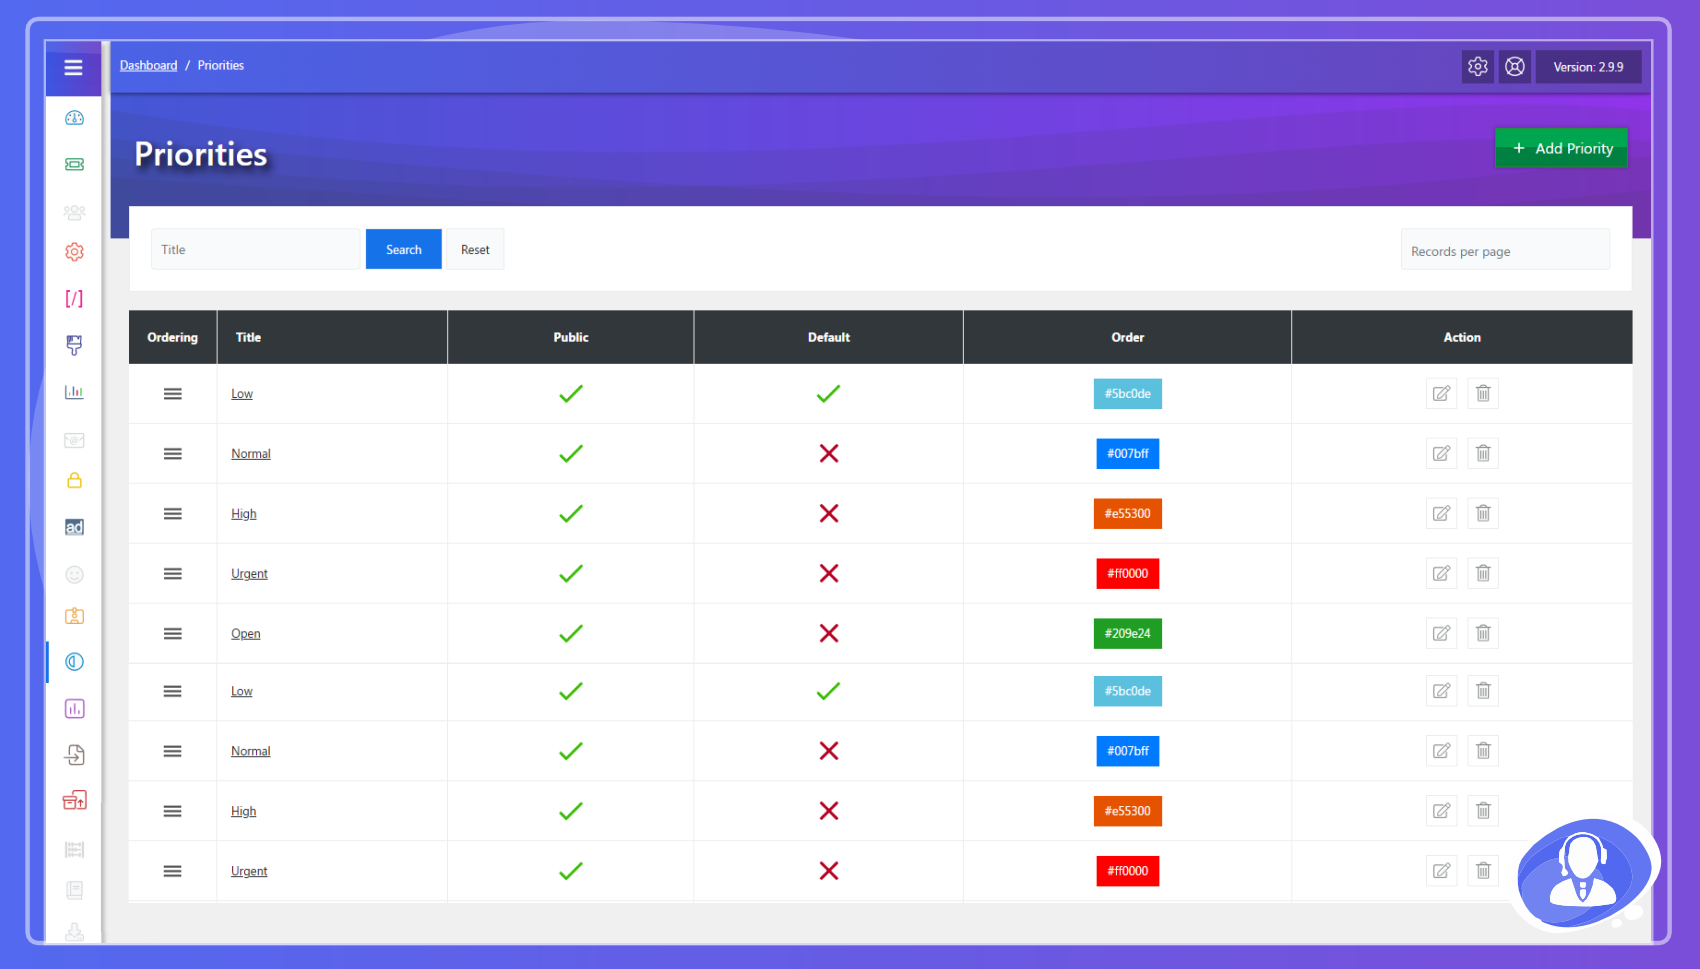The width and height of the screenshot is (1700, 969).
Task: Delete the first High priority row
Action: 1483,514
